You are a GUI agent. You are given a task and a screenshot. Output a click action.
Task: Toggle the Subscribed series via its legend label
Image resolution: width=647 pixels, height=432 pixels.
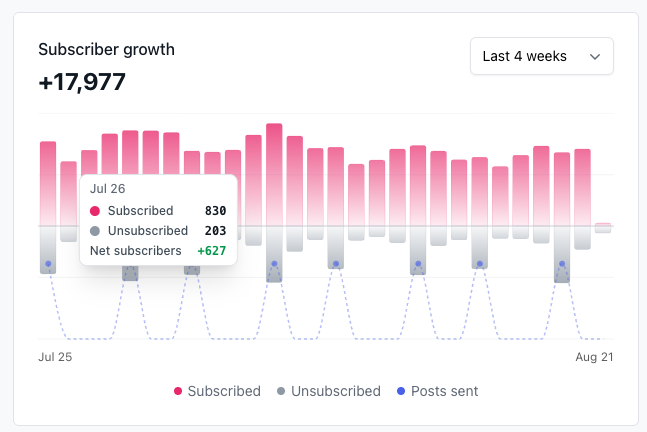(x=224, y=391)
